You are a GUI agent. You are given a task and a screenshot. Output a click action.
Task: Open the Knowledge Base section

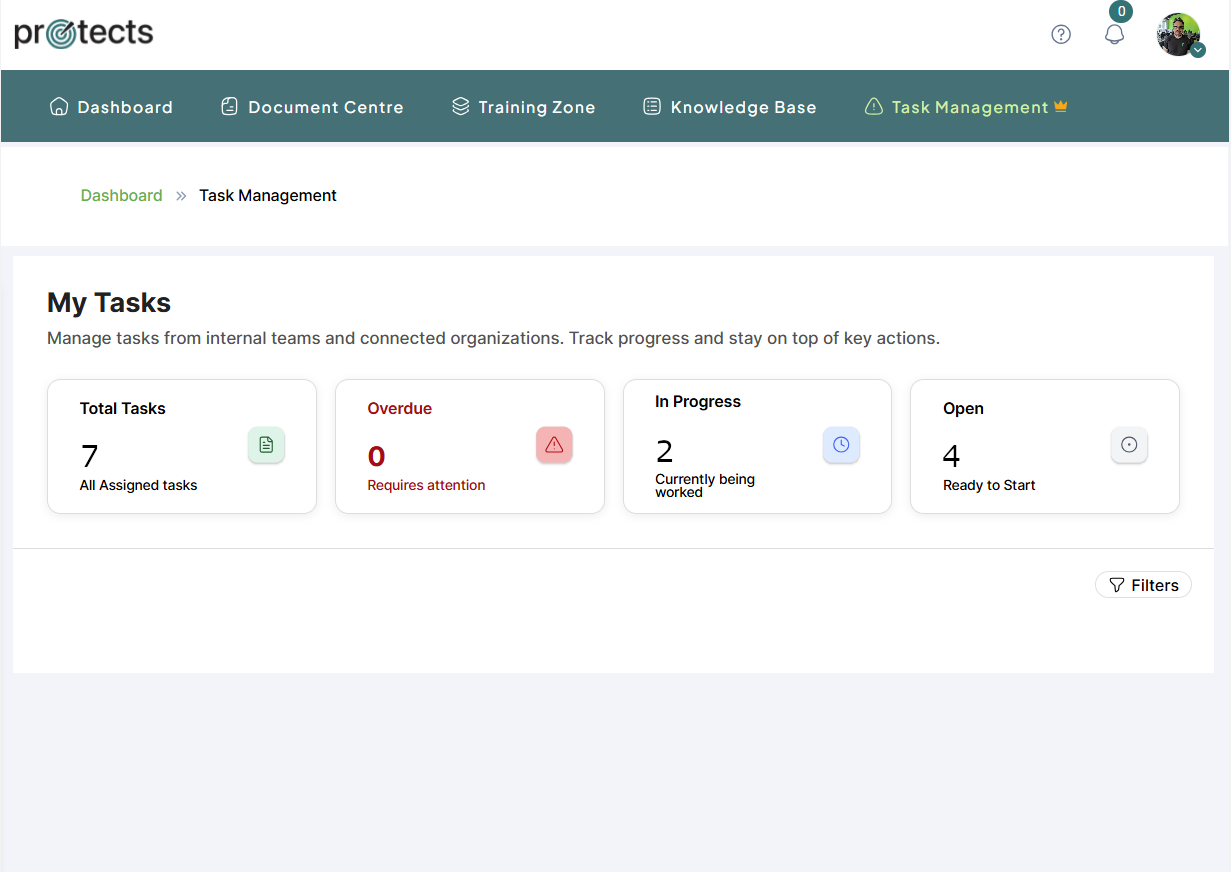(x=729, y=107)
